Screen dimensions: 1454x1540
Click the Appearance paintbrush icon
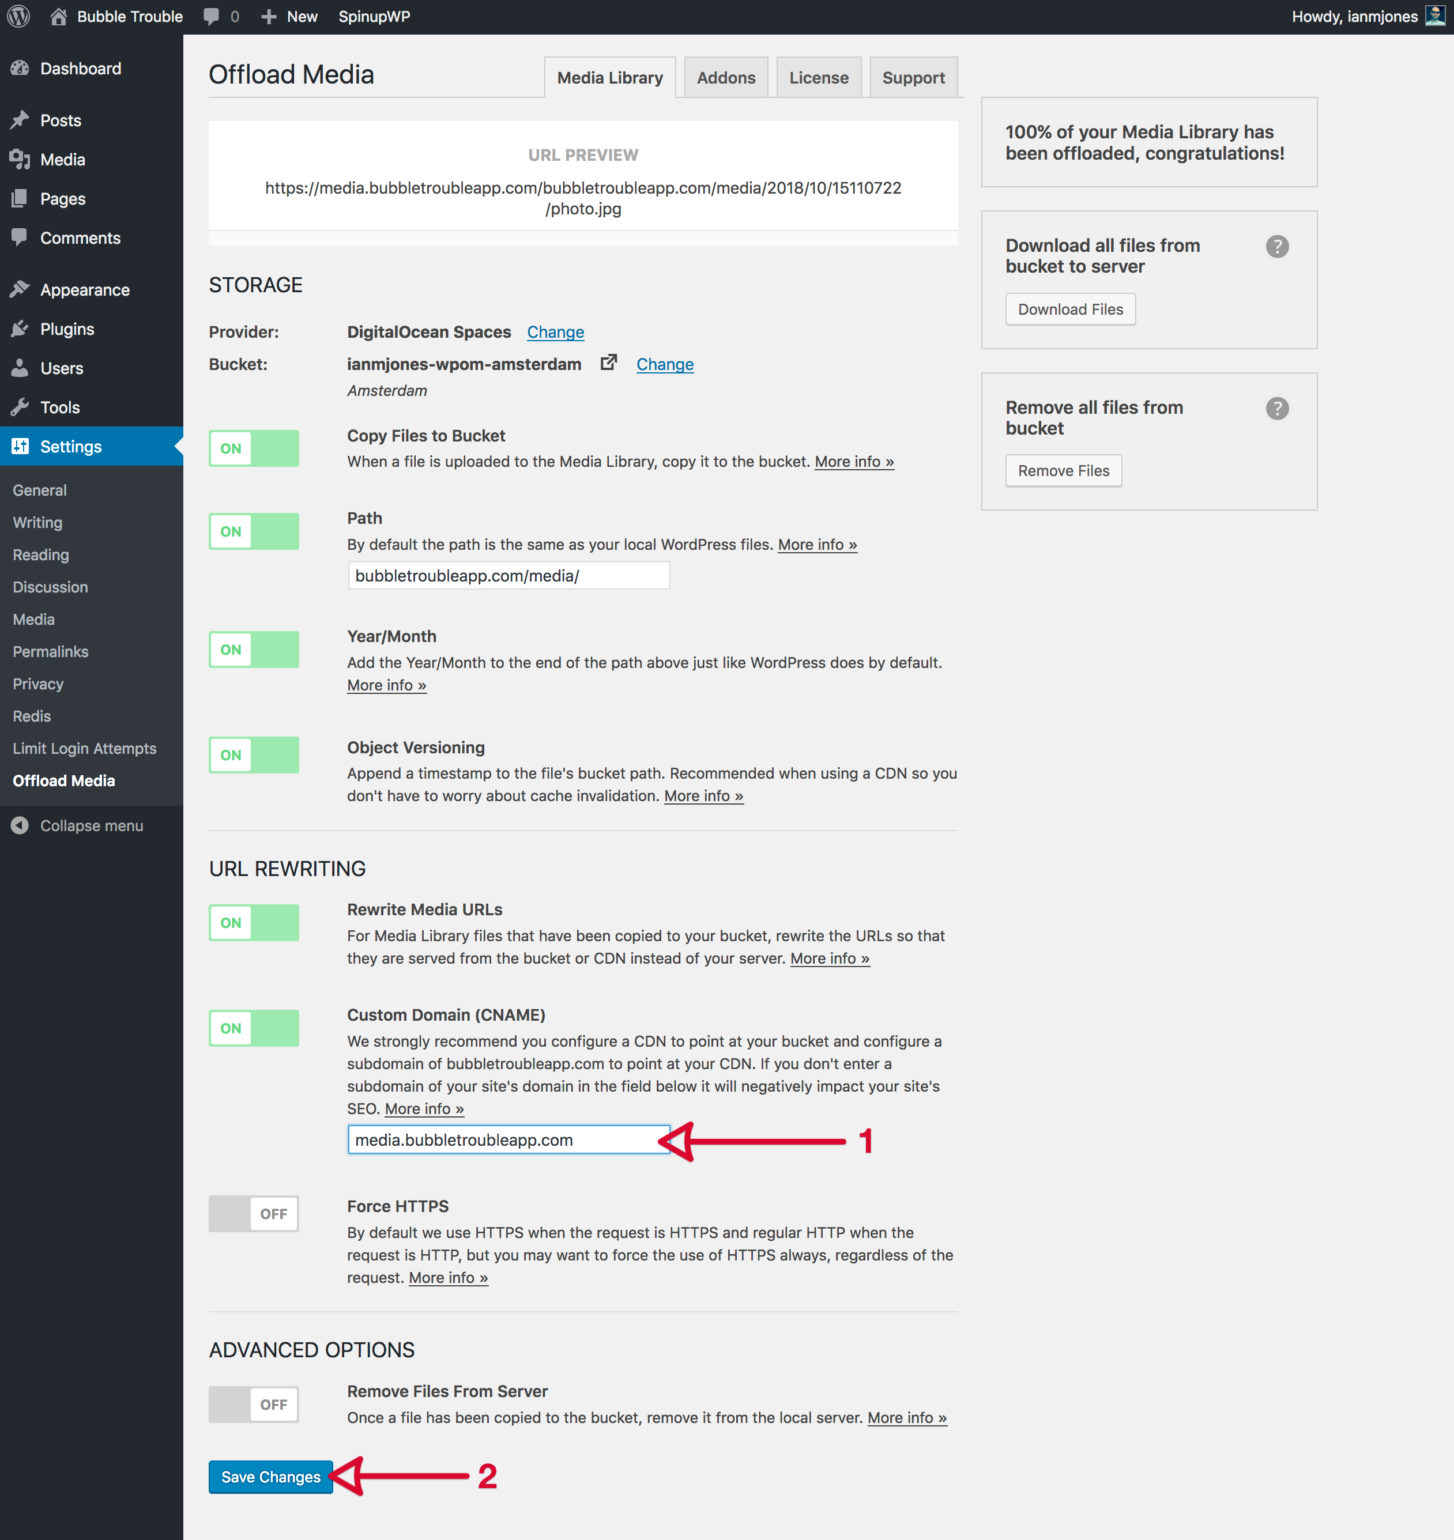click(x=19, y=289)
